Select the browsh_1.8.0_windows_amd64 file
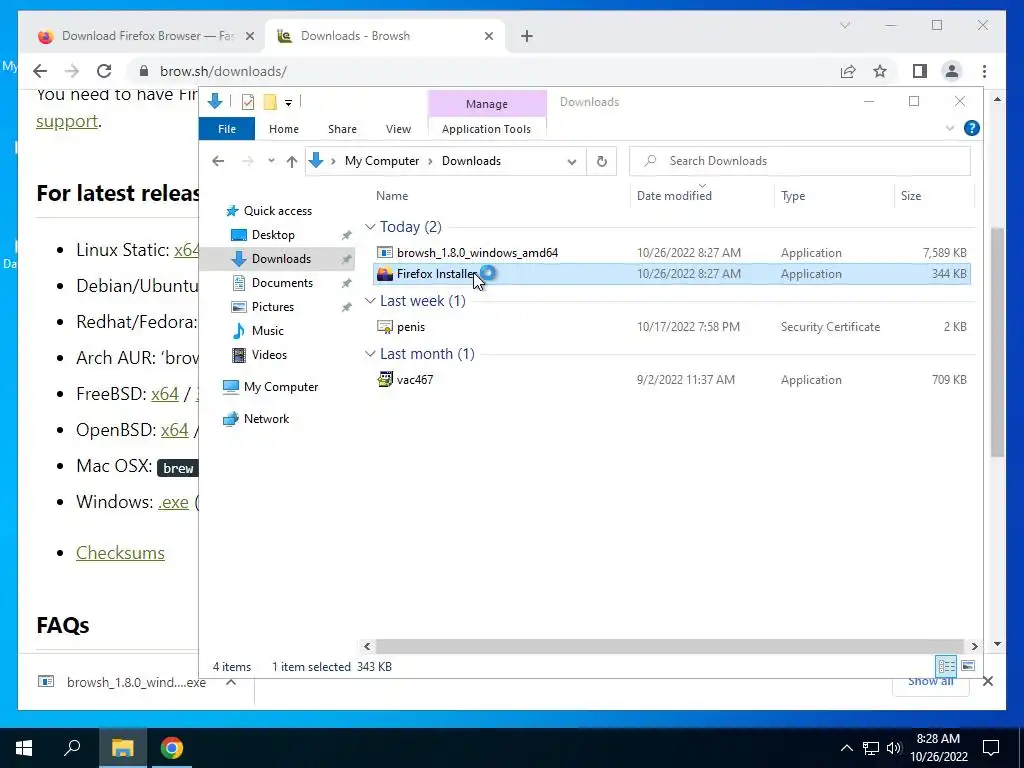The image size is (1024, 768). click(477, 253)
